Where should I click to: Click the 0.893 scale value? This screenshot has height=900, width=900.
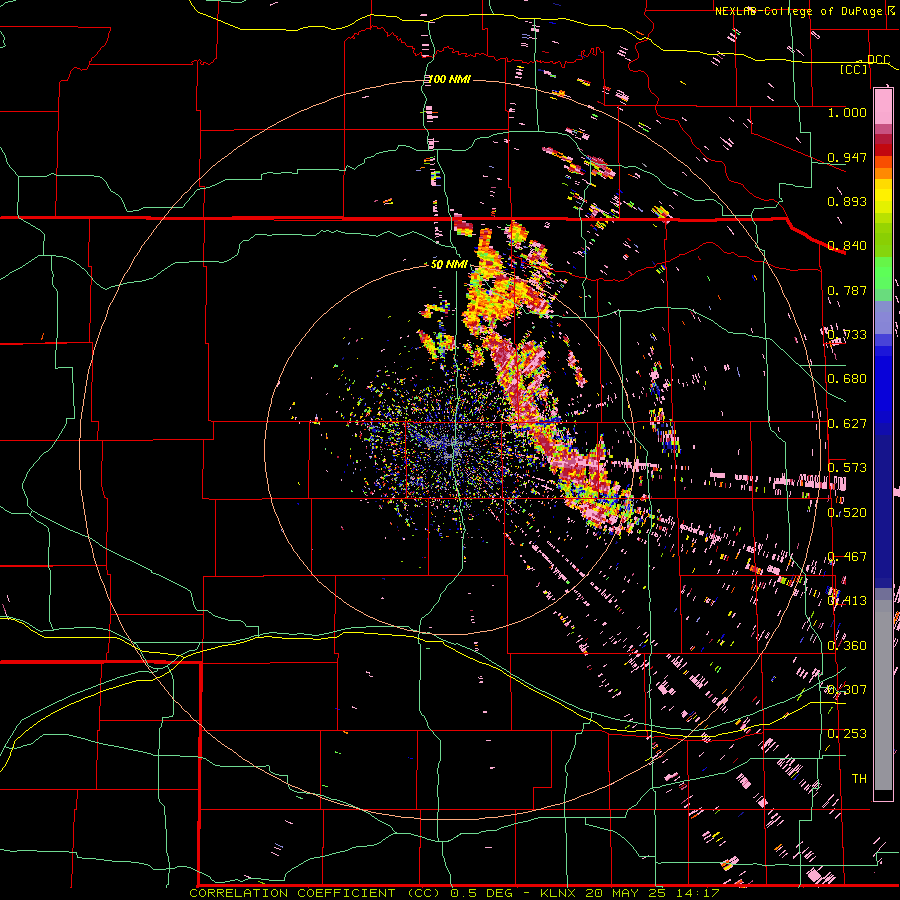[847, 201]
